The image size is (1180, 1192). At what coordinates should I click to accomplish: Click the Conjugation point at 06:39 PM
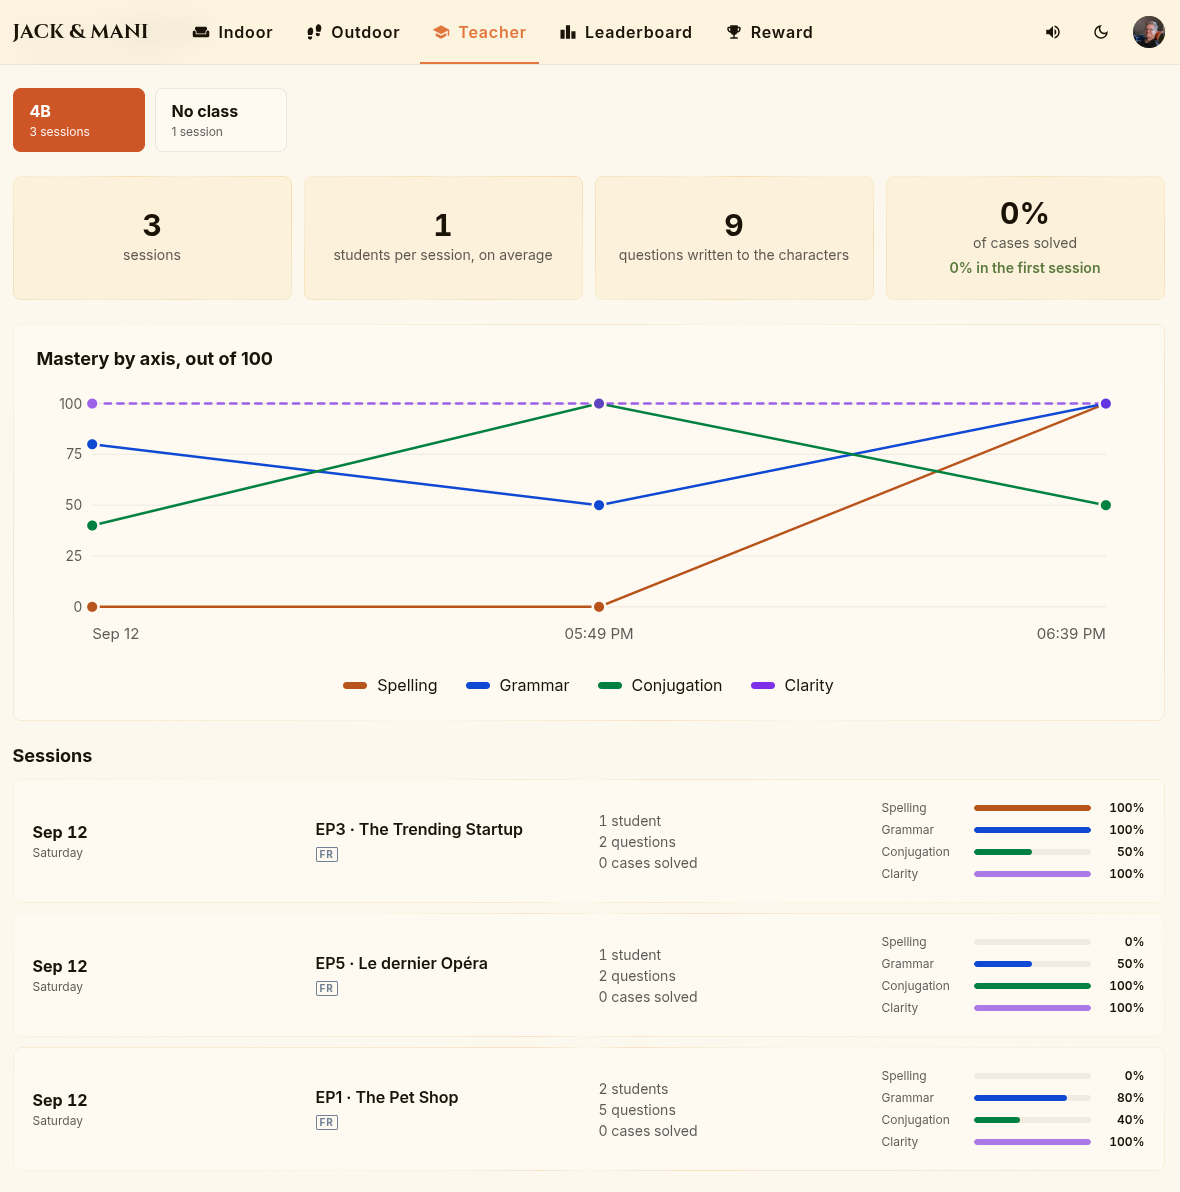click(x=1105, y=505)
